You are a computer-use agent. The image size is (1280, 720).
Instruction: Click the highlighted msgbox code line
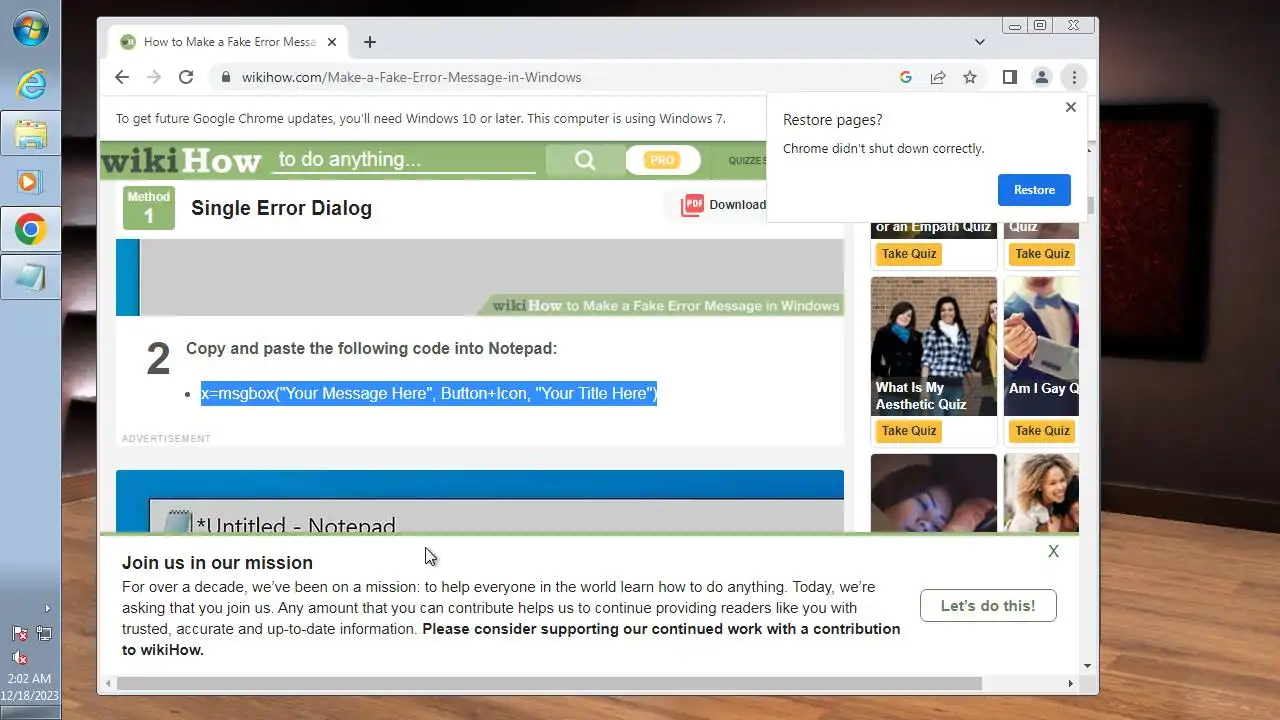(x=429, y=393)
